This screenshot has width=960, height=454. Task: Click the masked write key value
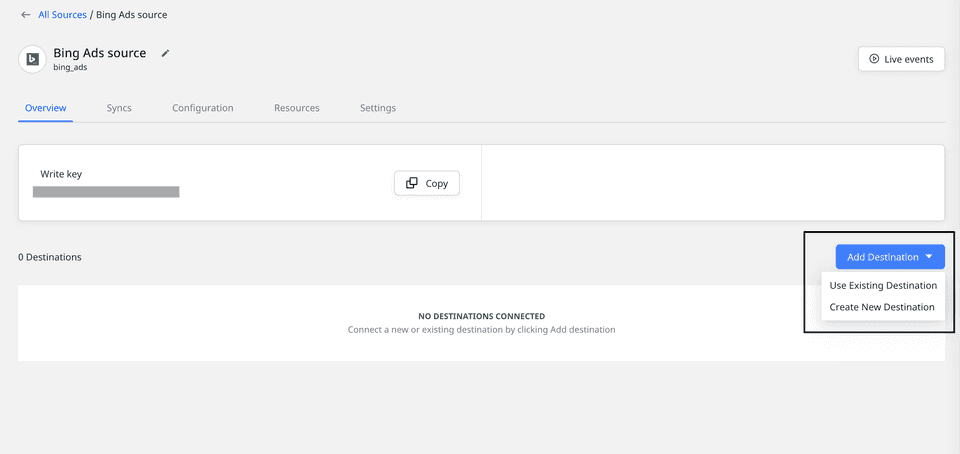tap(106, 191)
